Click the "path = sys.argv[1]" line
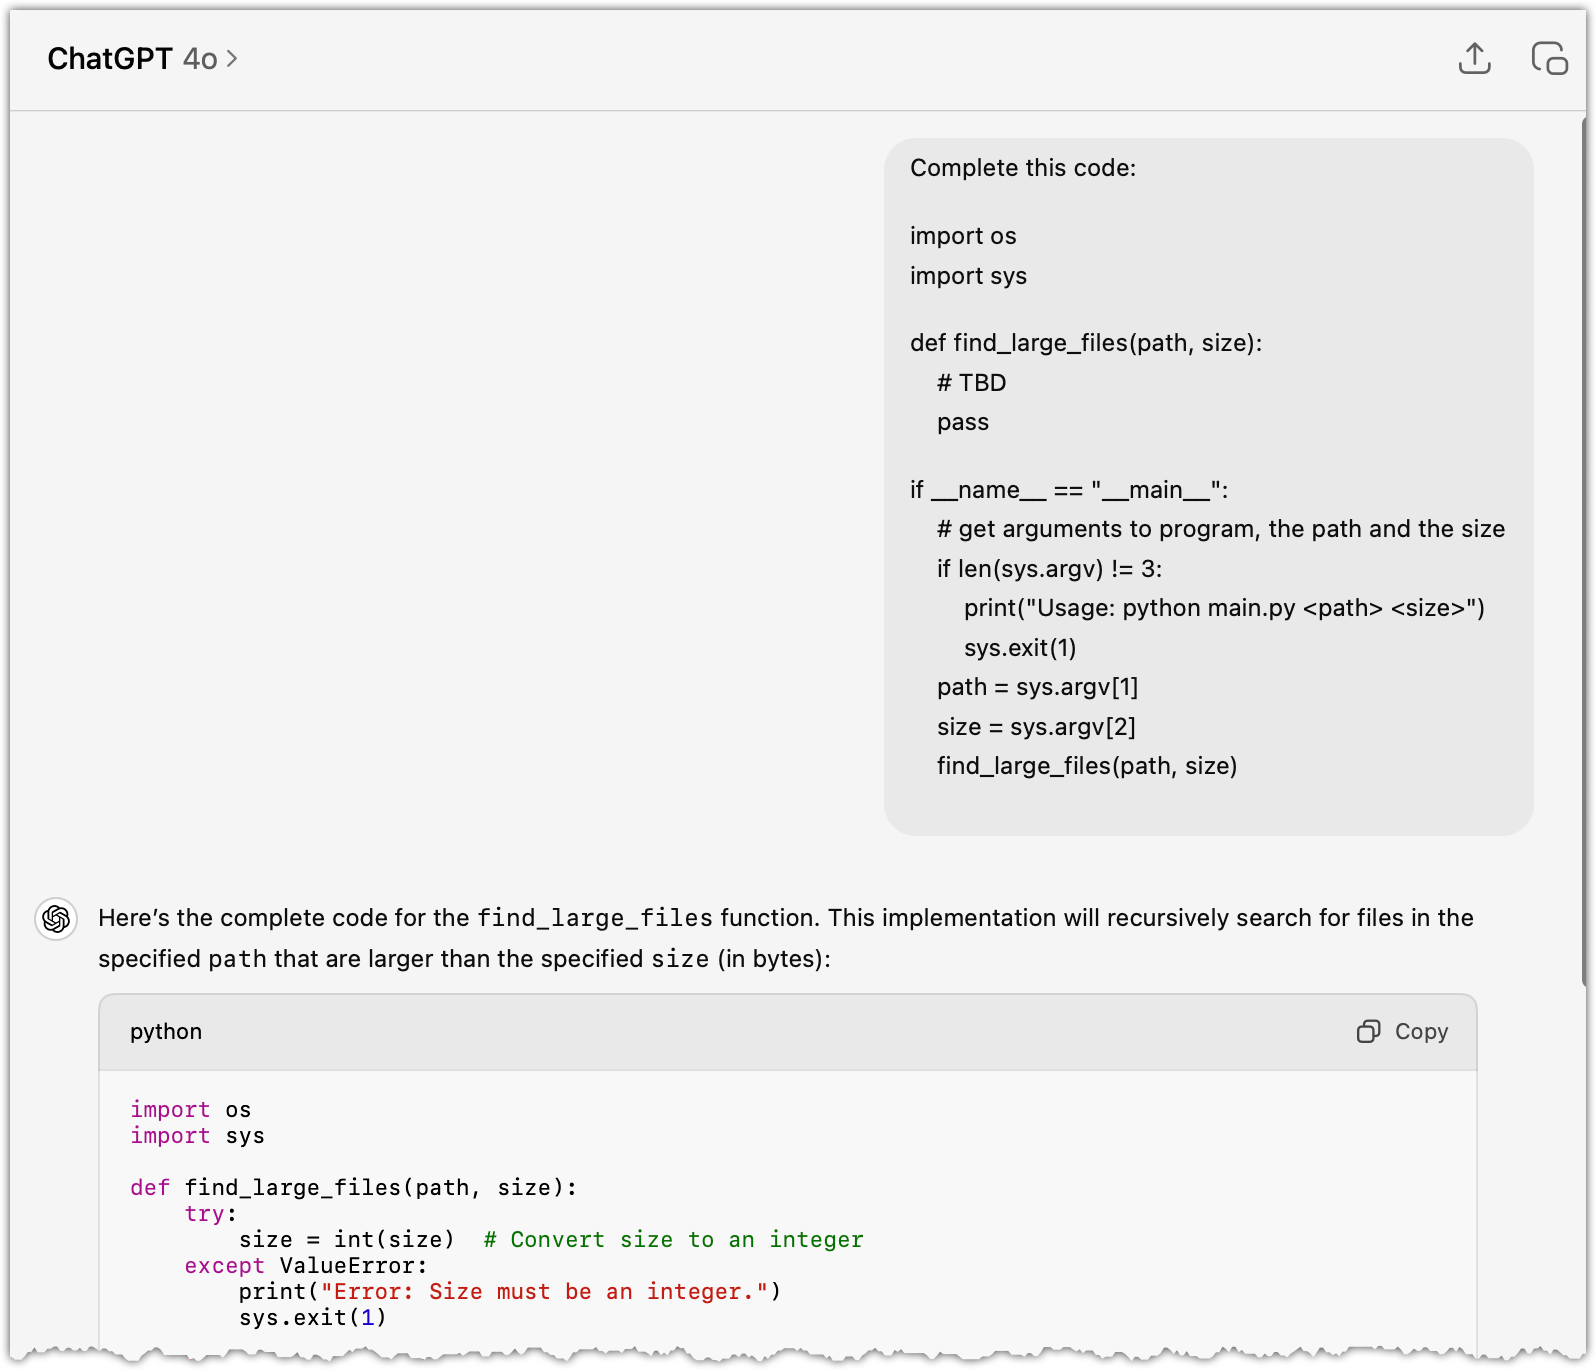 click(1037, 687)
